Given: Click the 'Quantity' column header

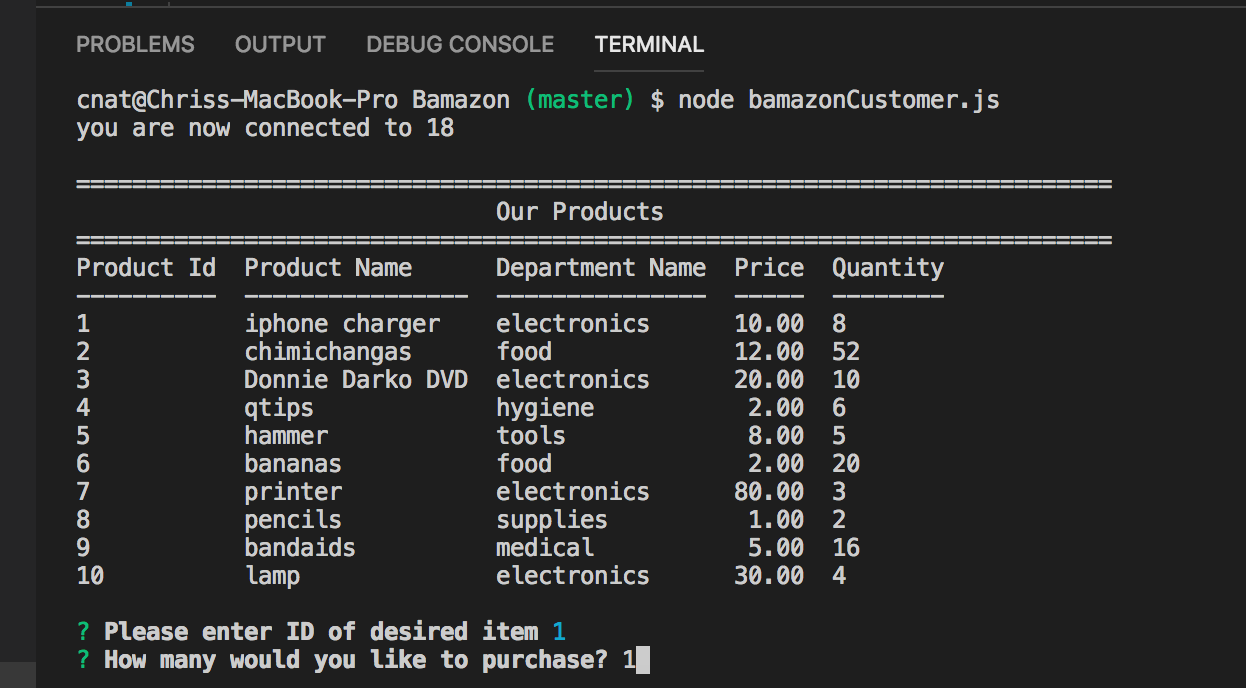Looking at the screenshot, I should [887, 268].
